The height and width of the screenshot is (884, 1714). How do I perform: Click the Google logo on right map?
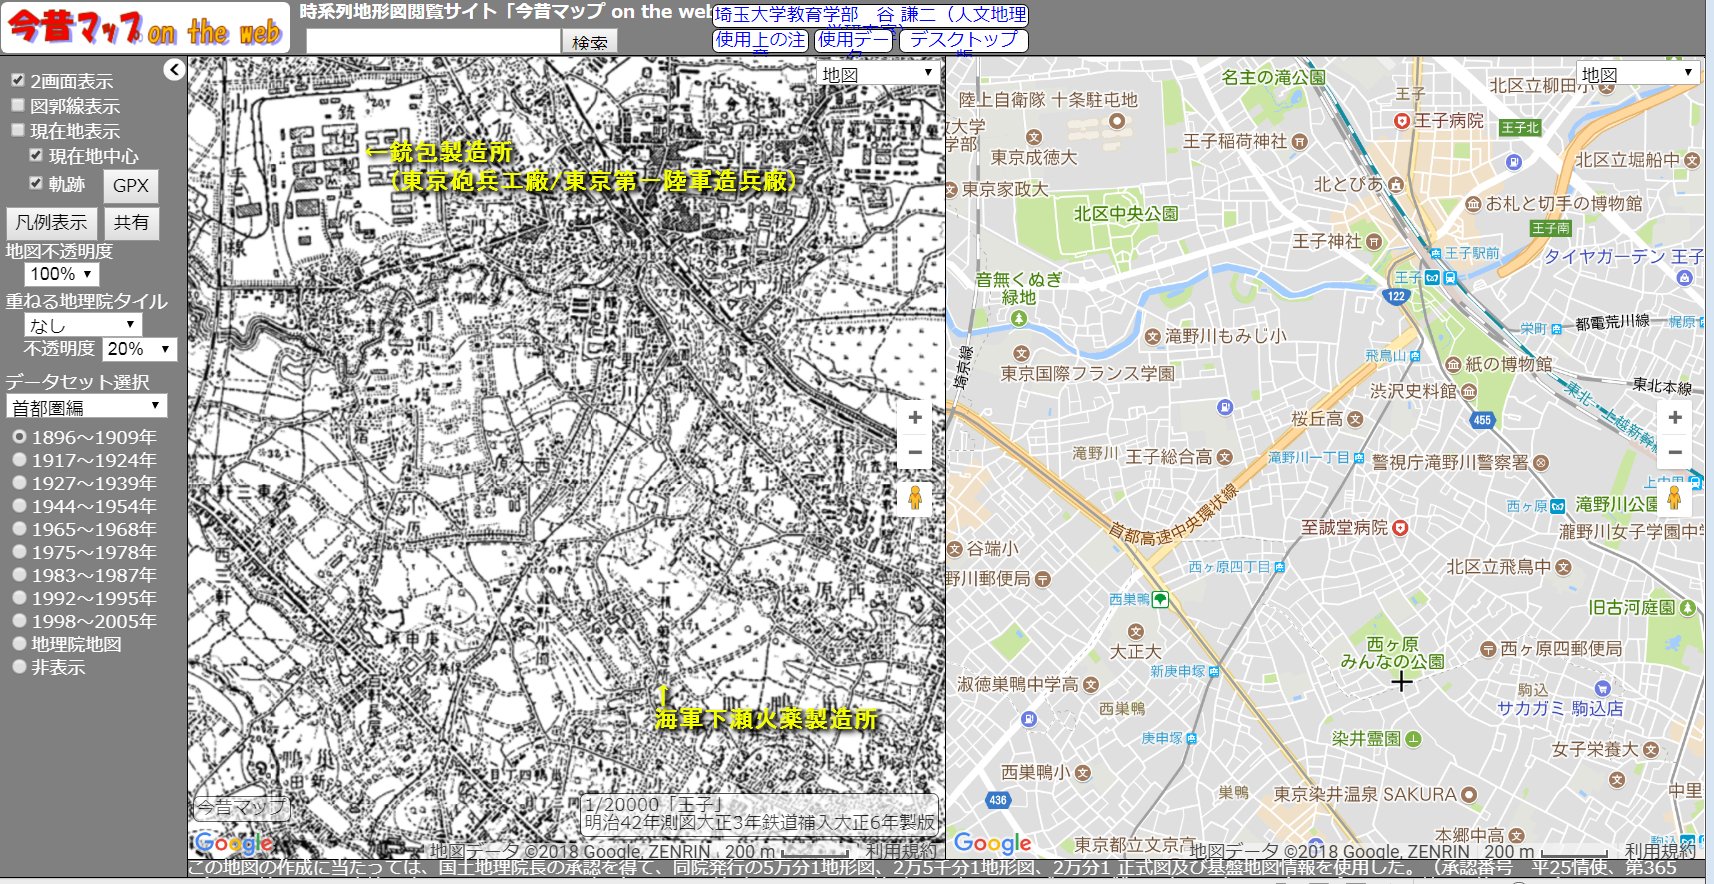click(x=992, y=843)
